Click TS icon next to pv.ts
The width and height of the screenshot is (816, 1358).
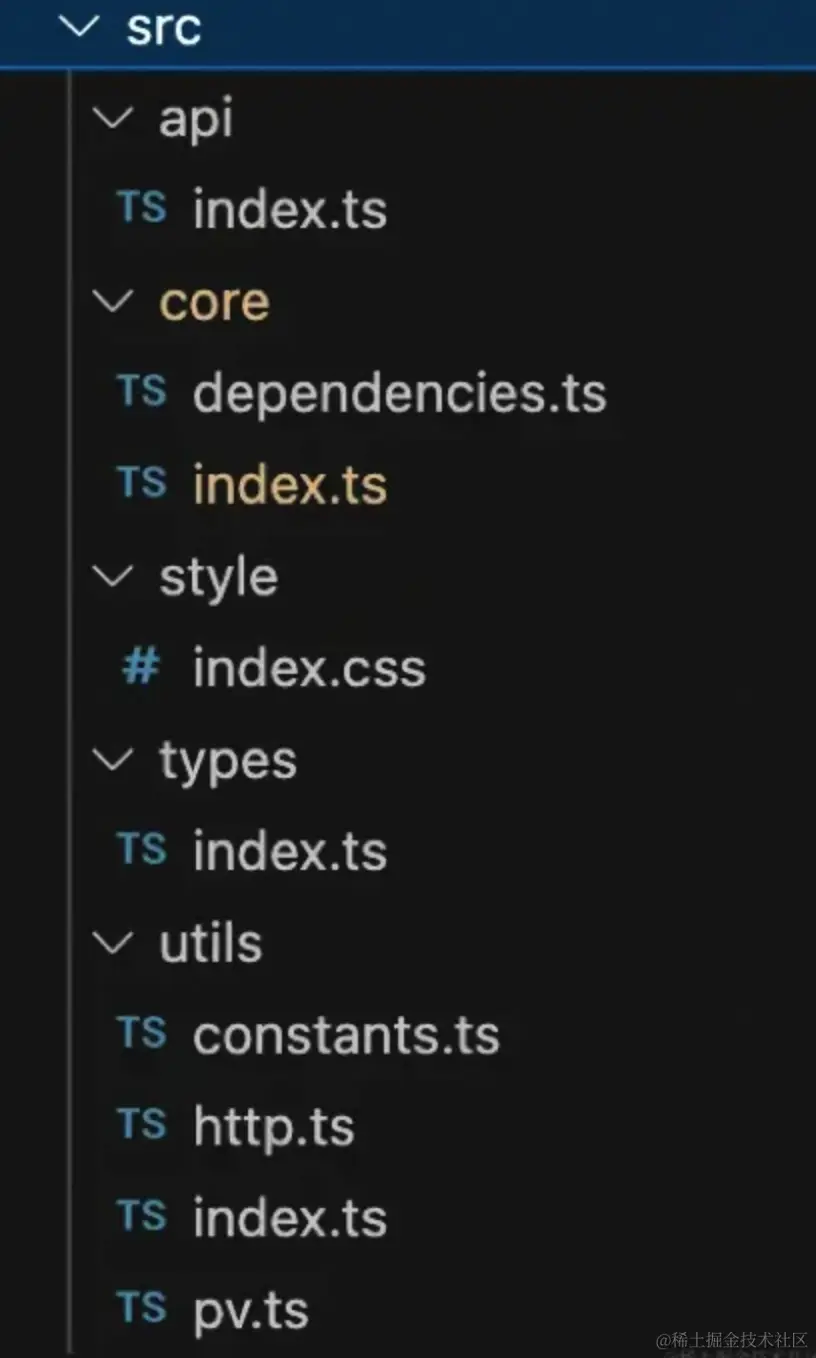point(141,1308)
